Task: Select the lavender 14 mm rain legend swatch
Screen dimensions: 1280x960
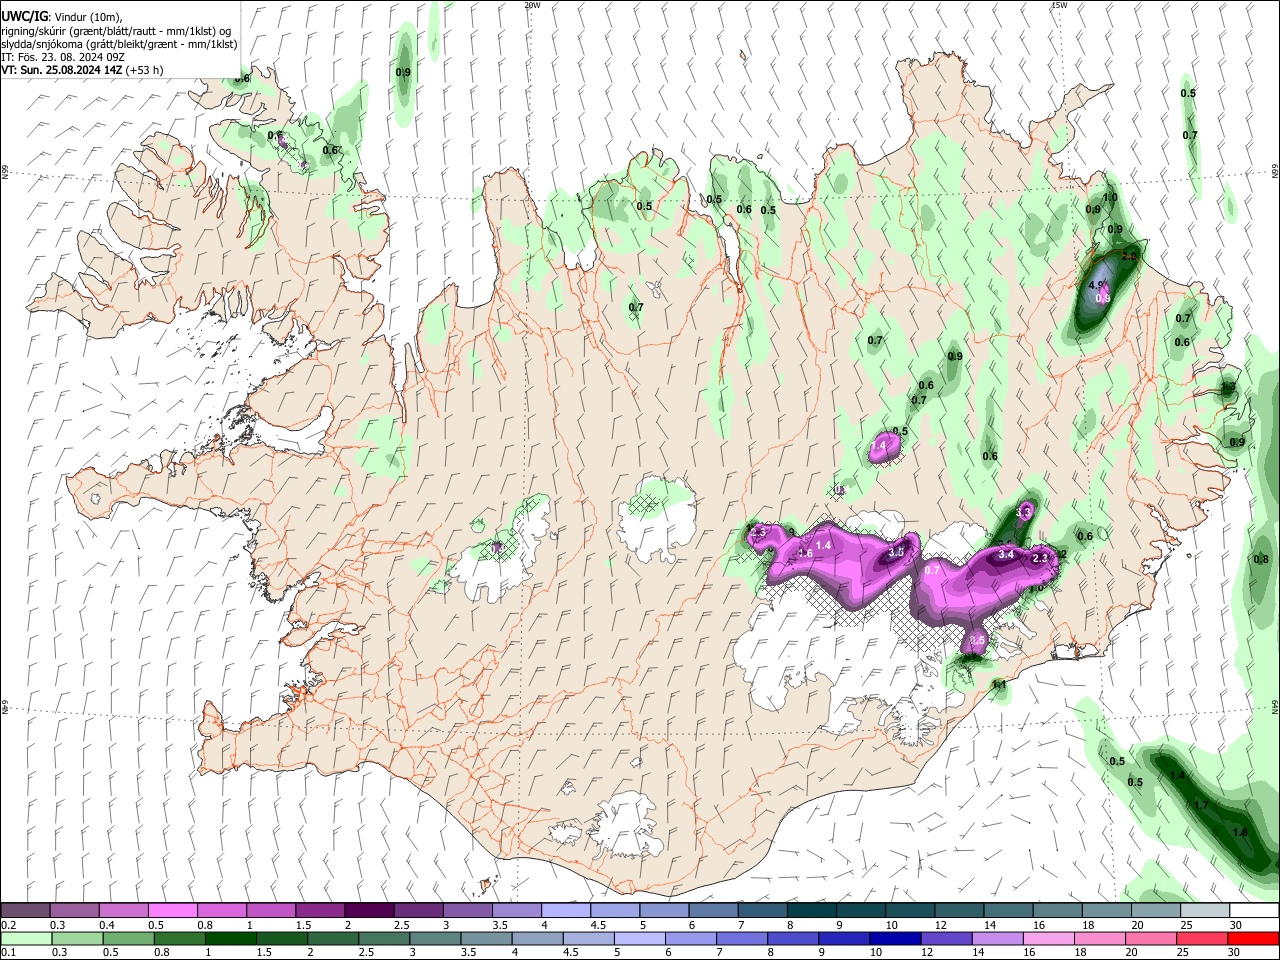Action: [997, 938]
